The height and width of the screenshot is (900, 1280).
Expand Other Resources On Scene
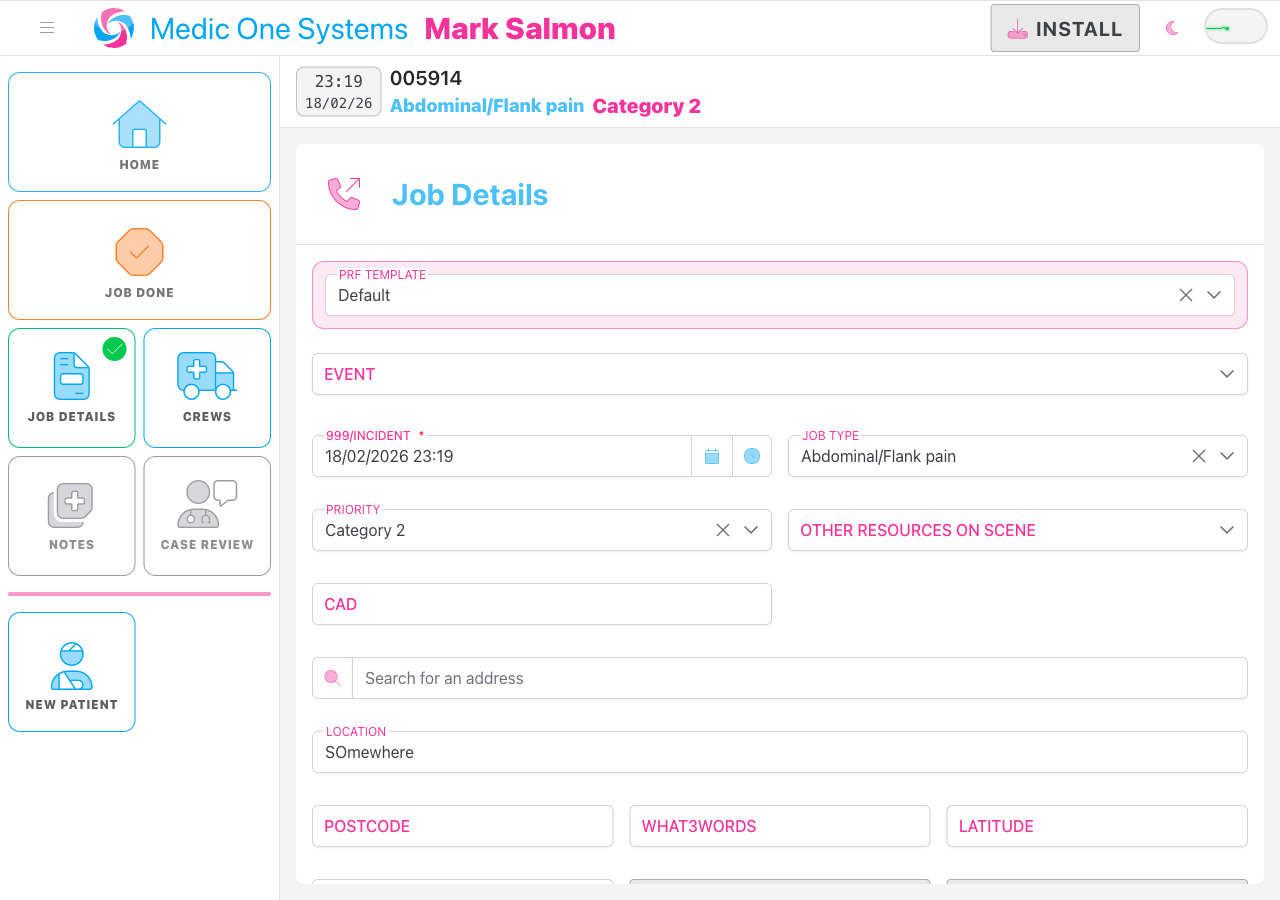point(1227,530)
